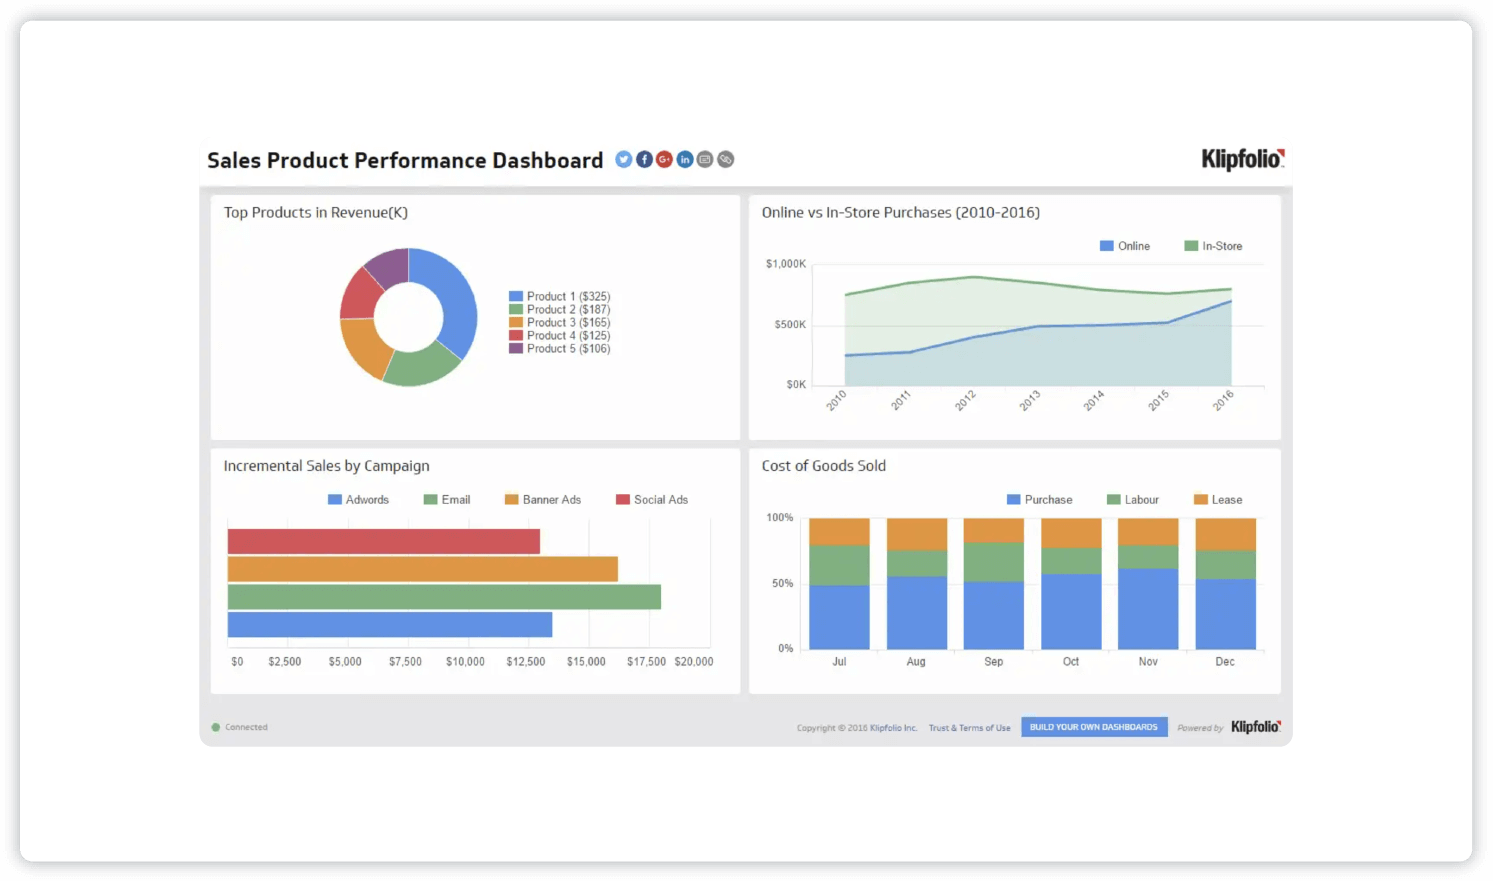Hide the Adwords series via legend
This screenshot has width=1493, height=881.
coord(358,500)
